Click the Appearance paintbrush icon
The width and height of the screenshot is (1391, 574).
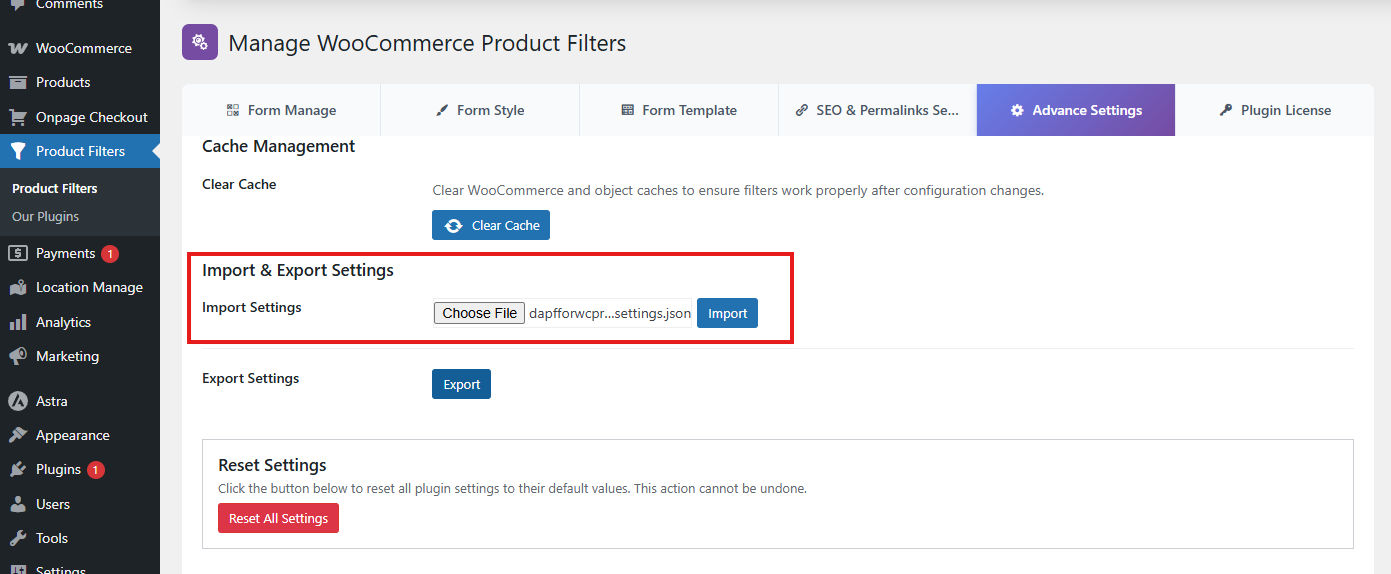coord(17,435)
